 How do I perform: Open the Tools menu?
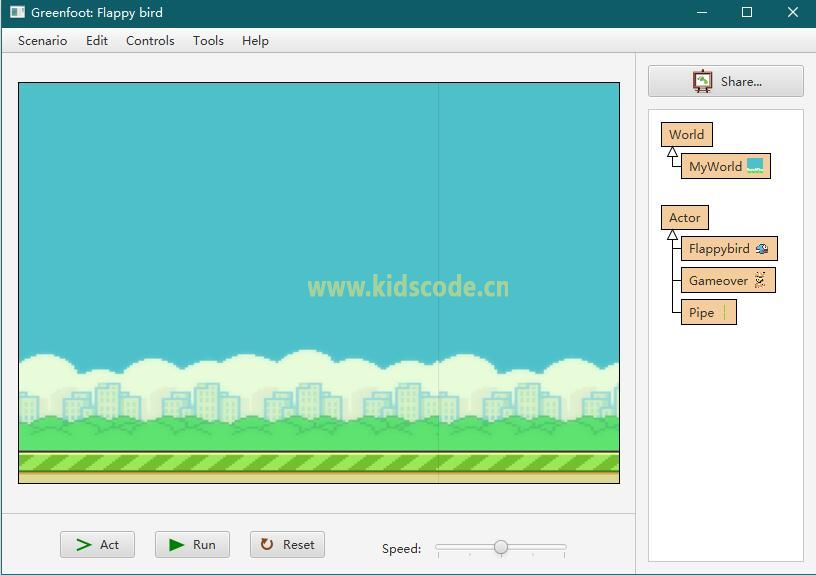208,41
